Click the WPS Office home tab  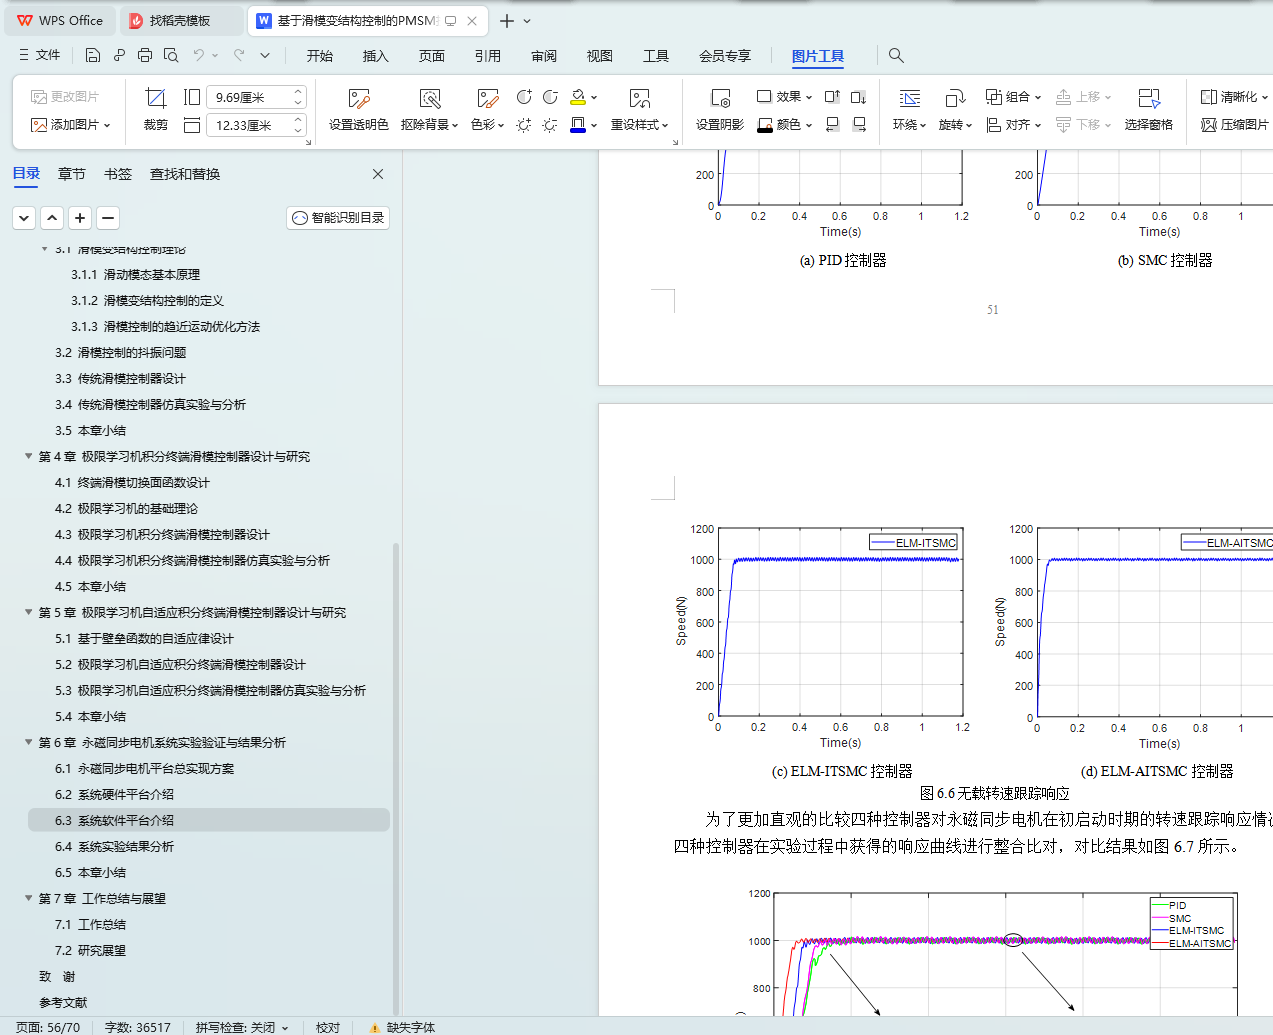click(60, 20)
